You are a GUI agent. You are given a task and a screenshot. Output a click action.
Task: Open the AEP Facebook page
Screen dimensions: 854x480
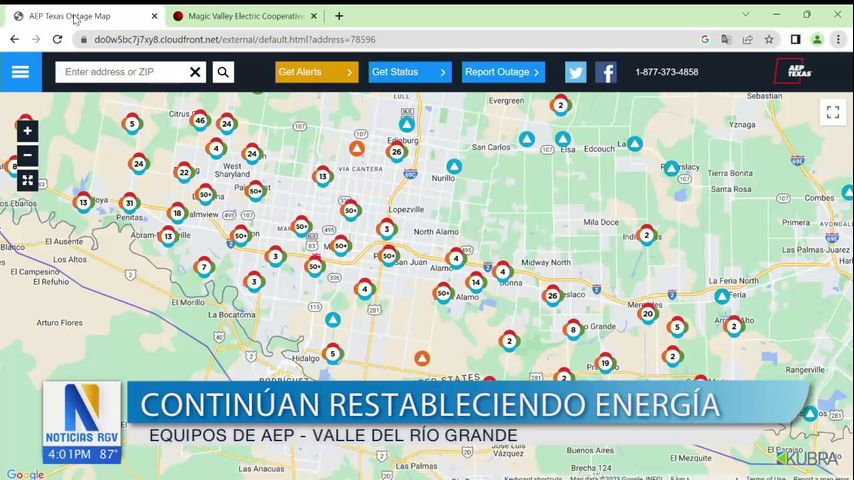coord(606,72)
